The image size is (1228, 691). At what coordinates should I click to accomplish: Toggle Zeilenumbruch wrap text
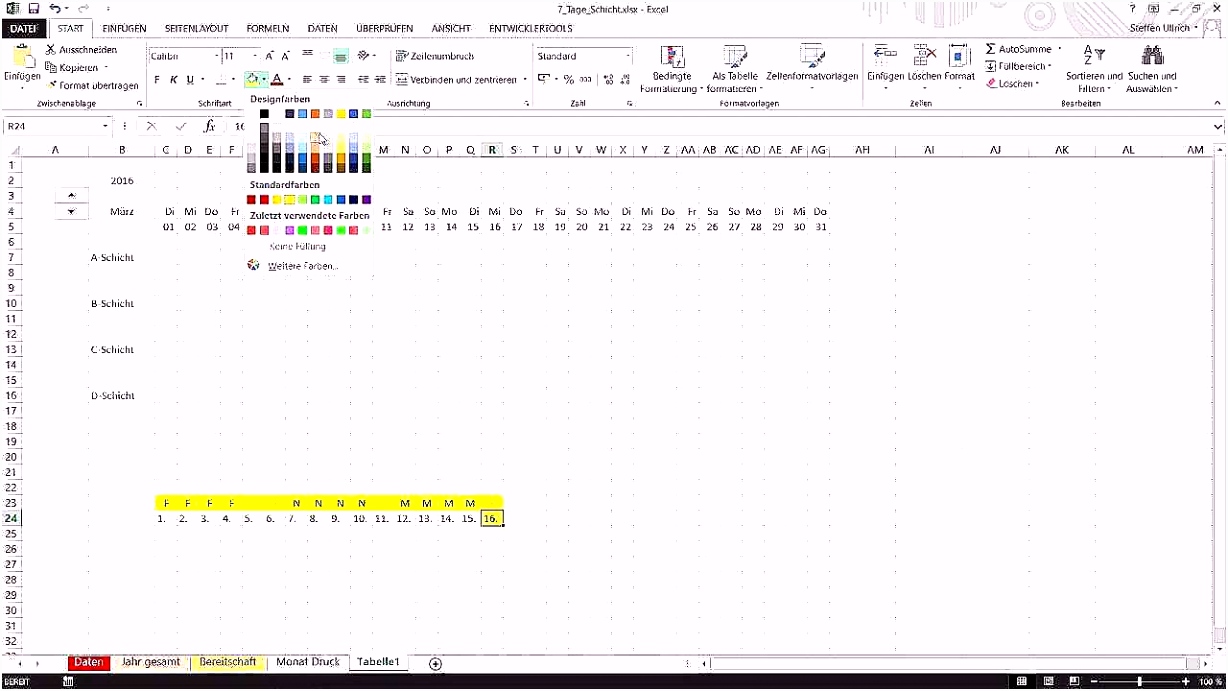[435, 57]
